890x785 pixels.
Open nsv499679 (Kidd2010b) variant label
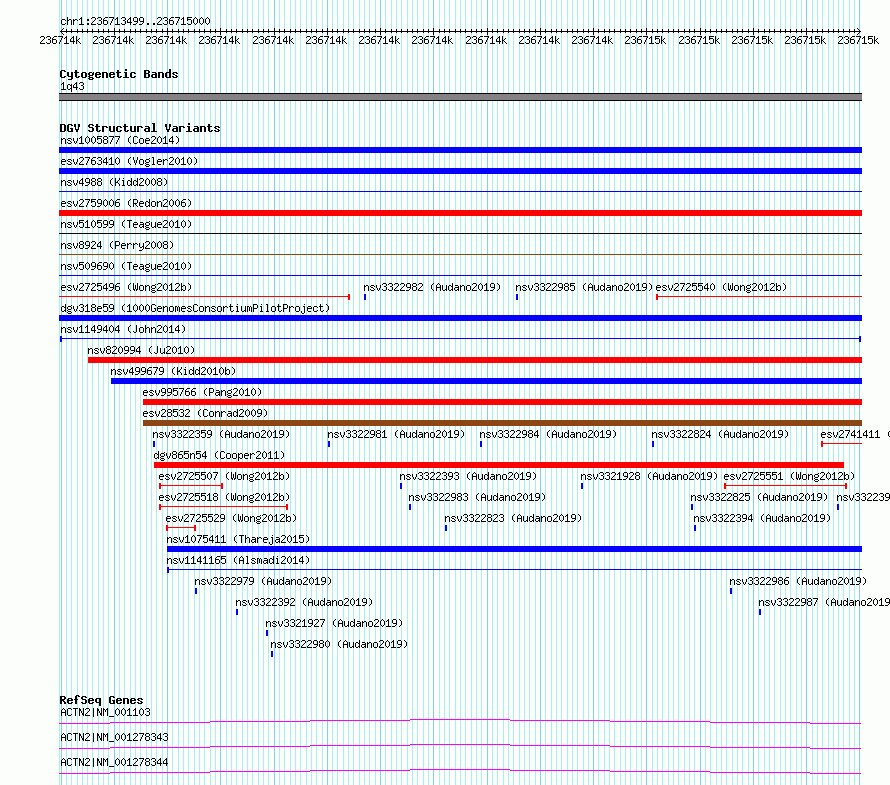tap(173, 371)
